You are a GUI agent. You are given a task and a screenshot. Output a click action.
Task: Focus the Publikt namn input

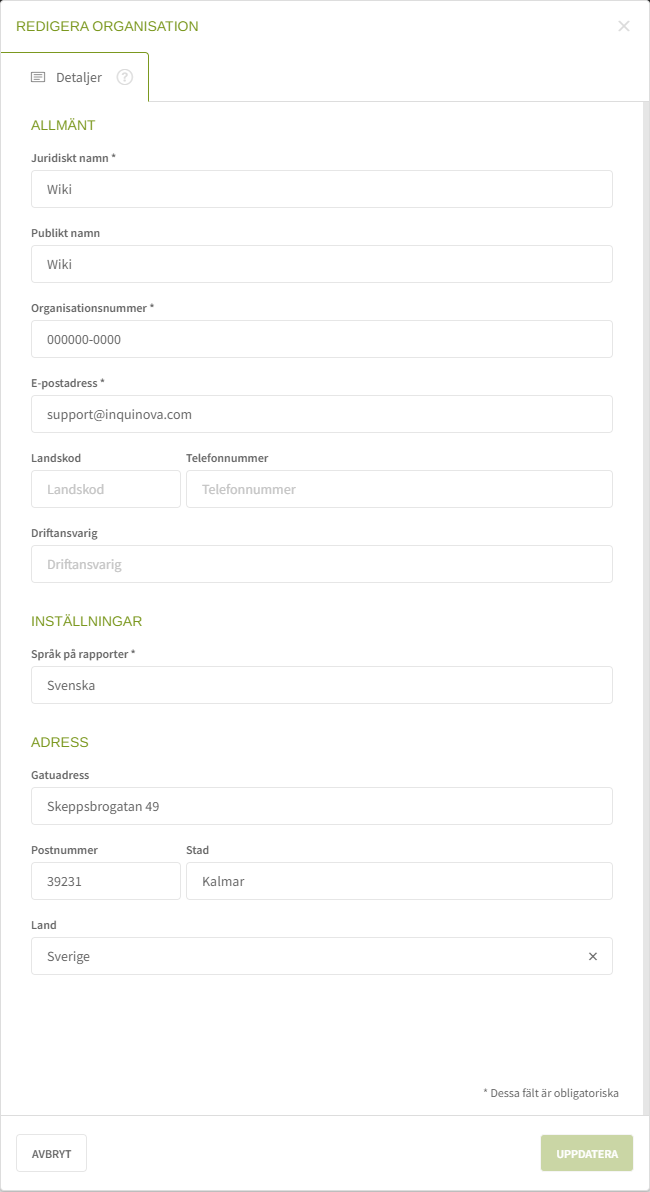pos(321,264)
